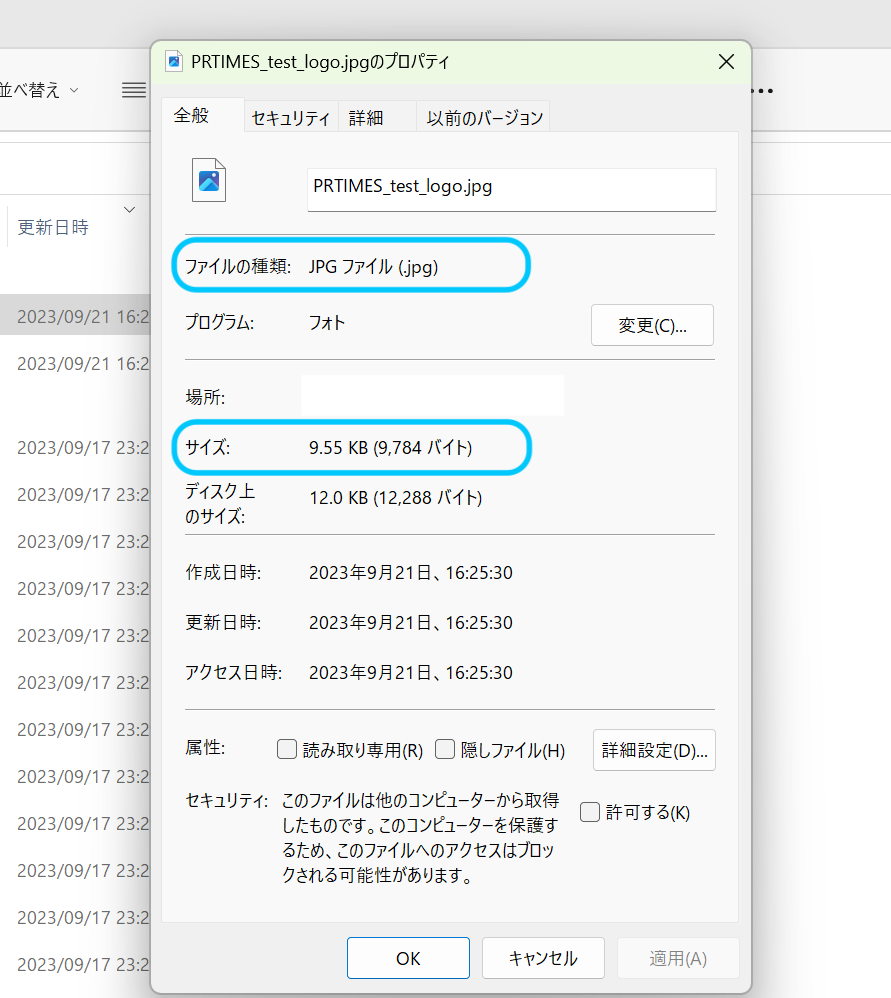
Task: Open the three-dots more options menu
Action: pos(763,91)
